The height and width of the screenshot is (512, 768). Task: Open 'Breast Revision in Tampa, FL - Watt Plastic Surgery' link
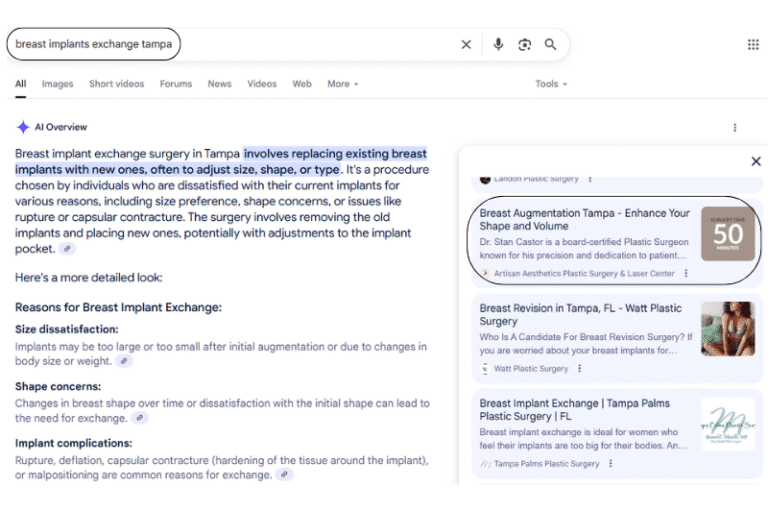coord(580,315)
